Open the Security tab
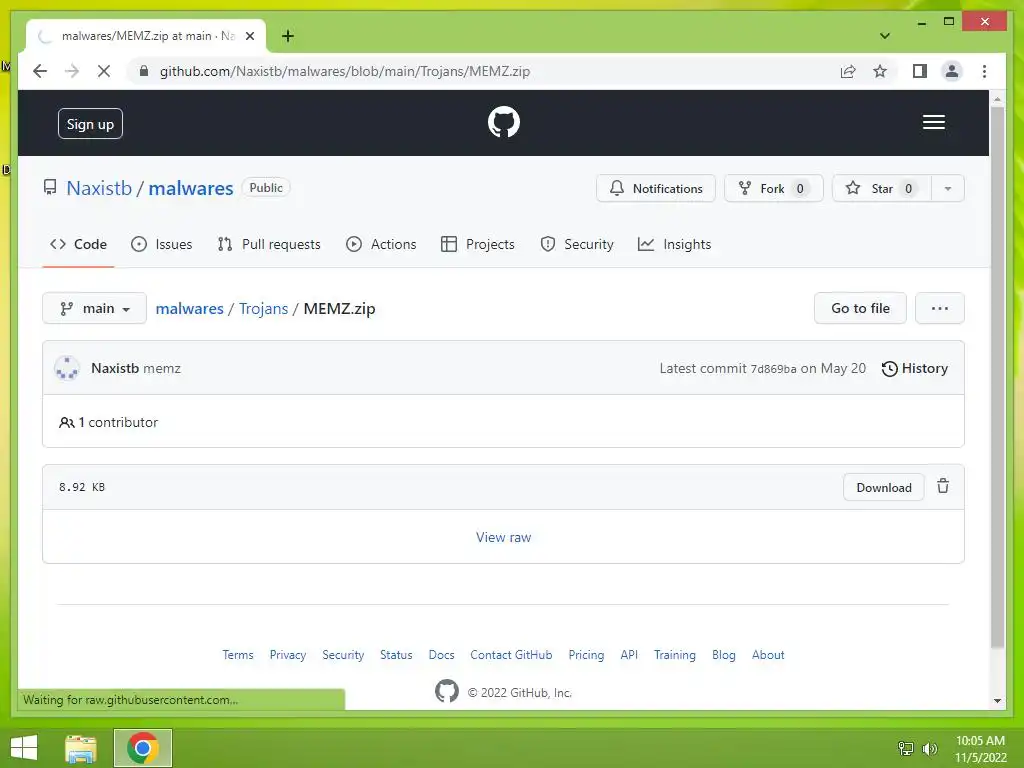The width and height of the screenshot is (1024, 768). [x=577, y=244]
